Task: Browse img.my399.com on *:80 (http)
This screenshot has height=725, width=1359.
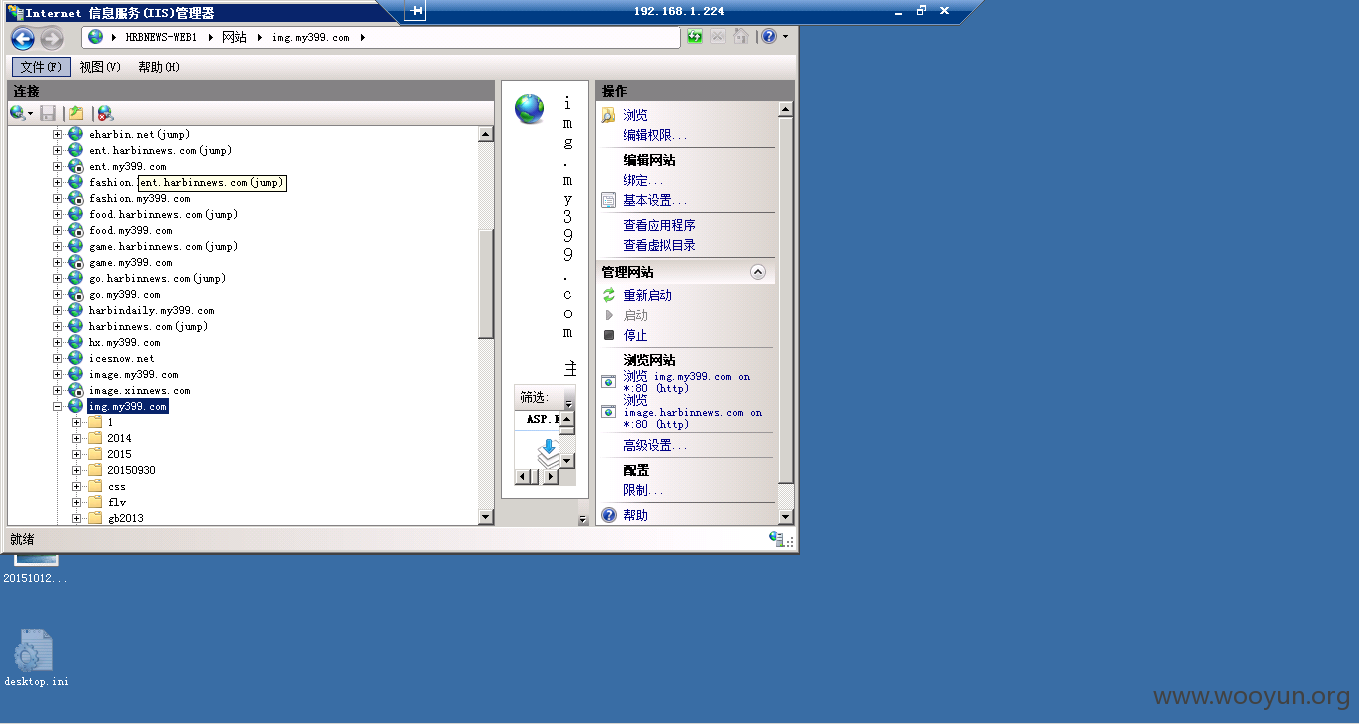Action: [686, 382]
